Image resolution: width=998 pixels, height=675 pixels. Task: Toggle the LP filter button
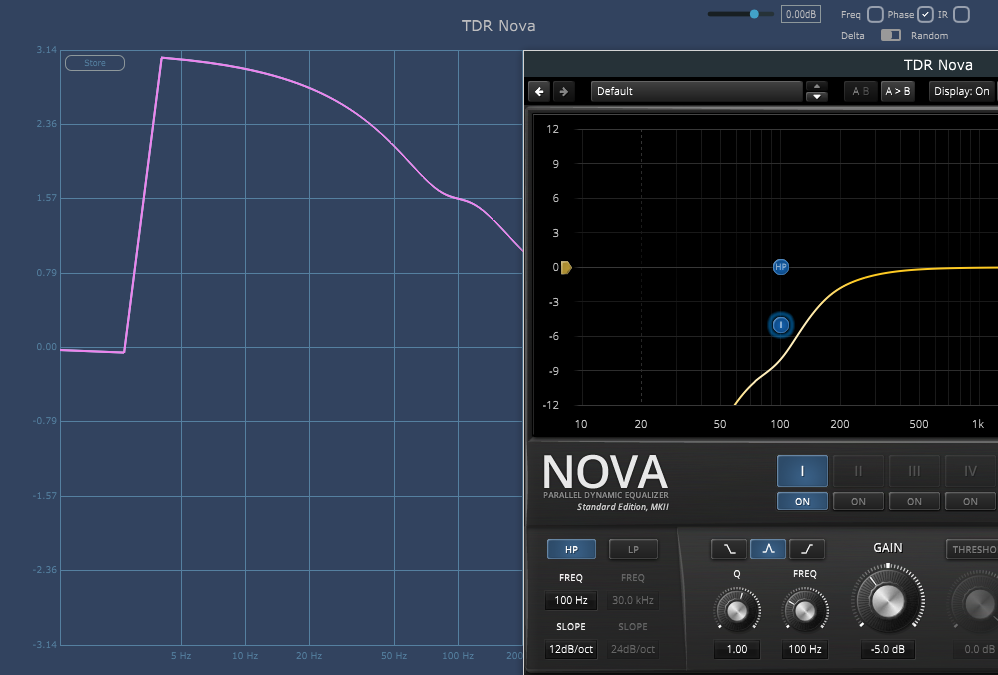pyautogui.click(x=633, y=549)
